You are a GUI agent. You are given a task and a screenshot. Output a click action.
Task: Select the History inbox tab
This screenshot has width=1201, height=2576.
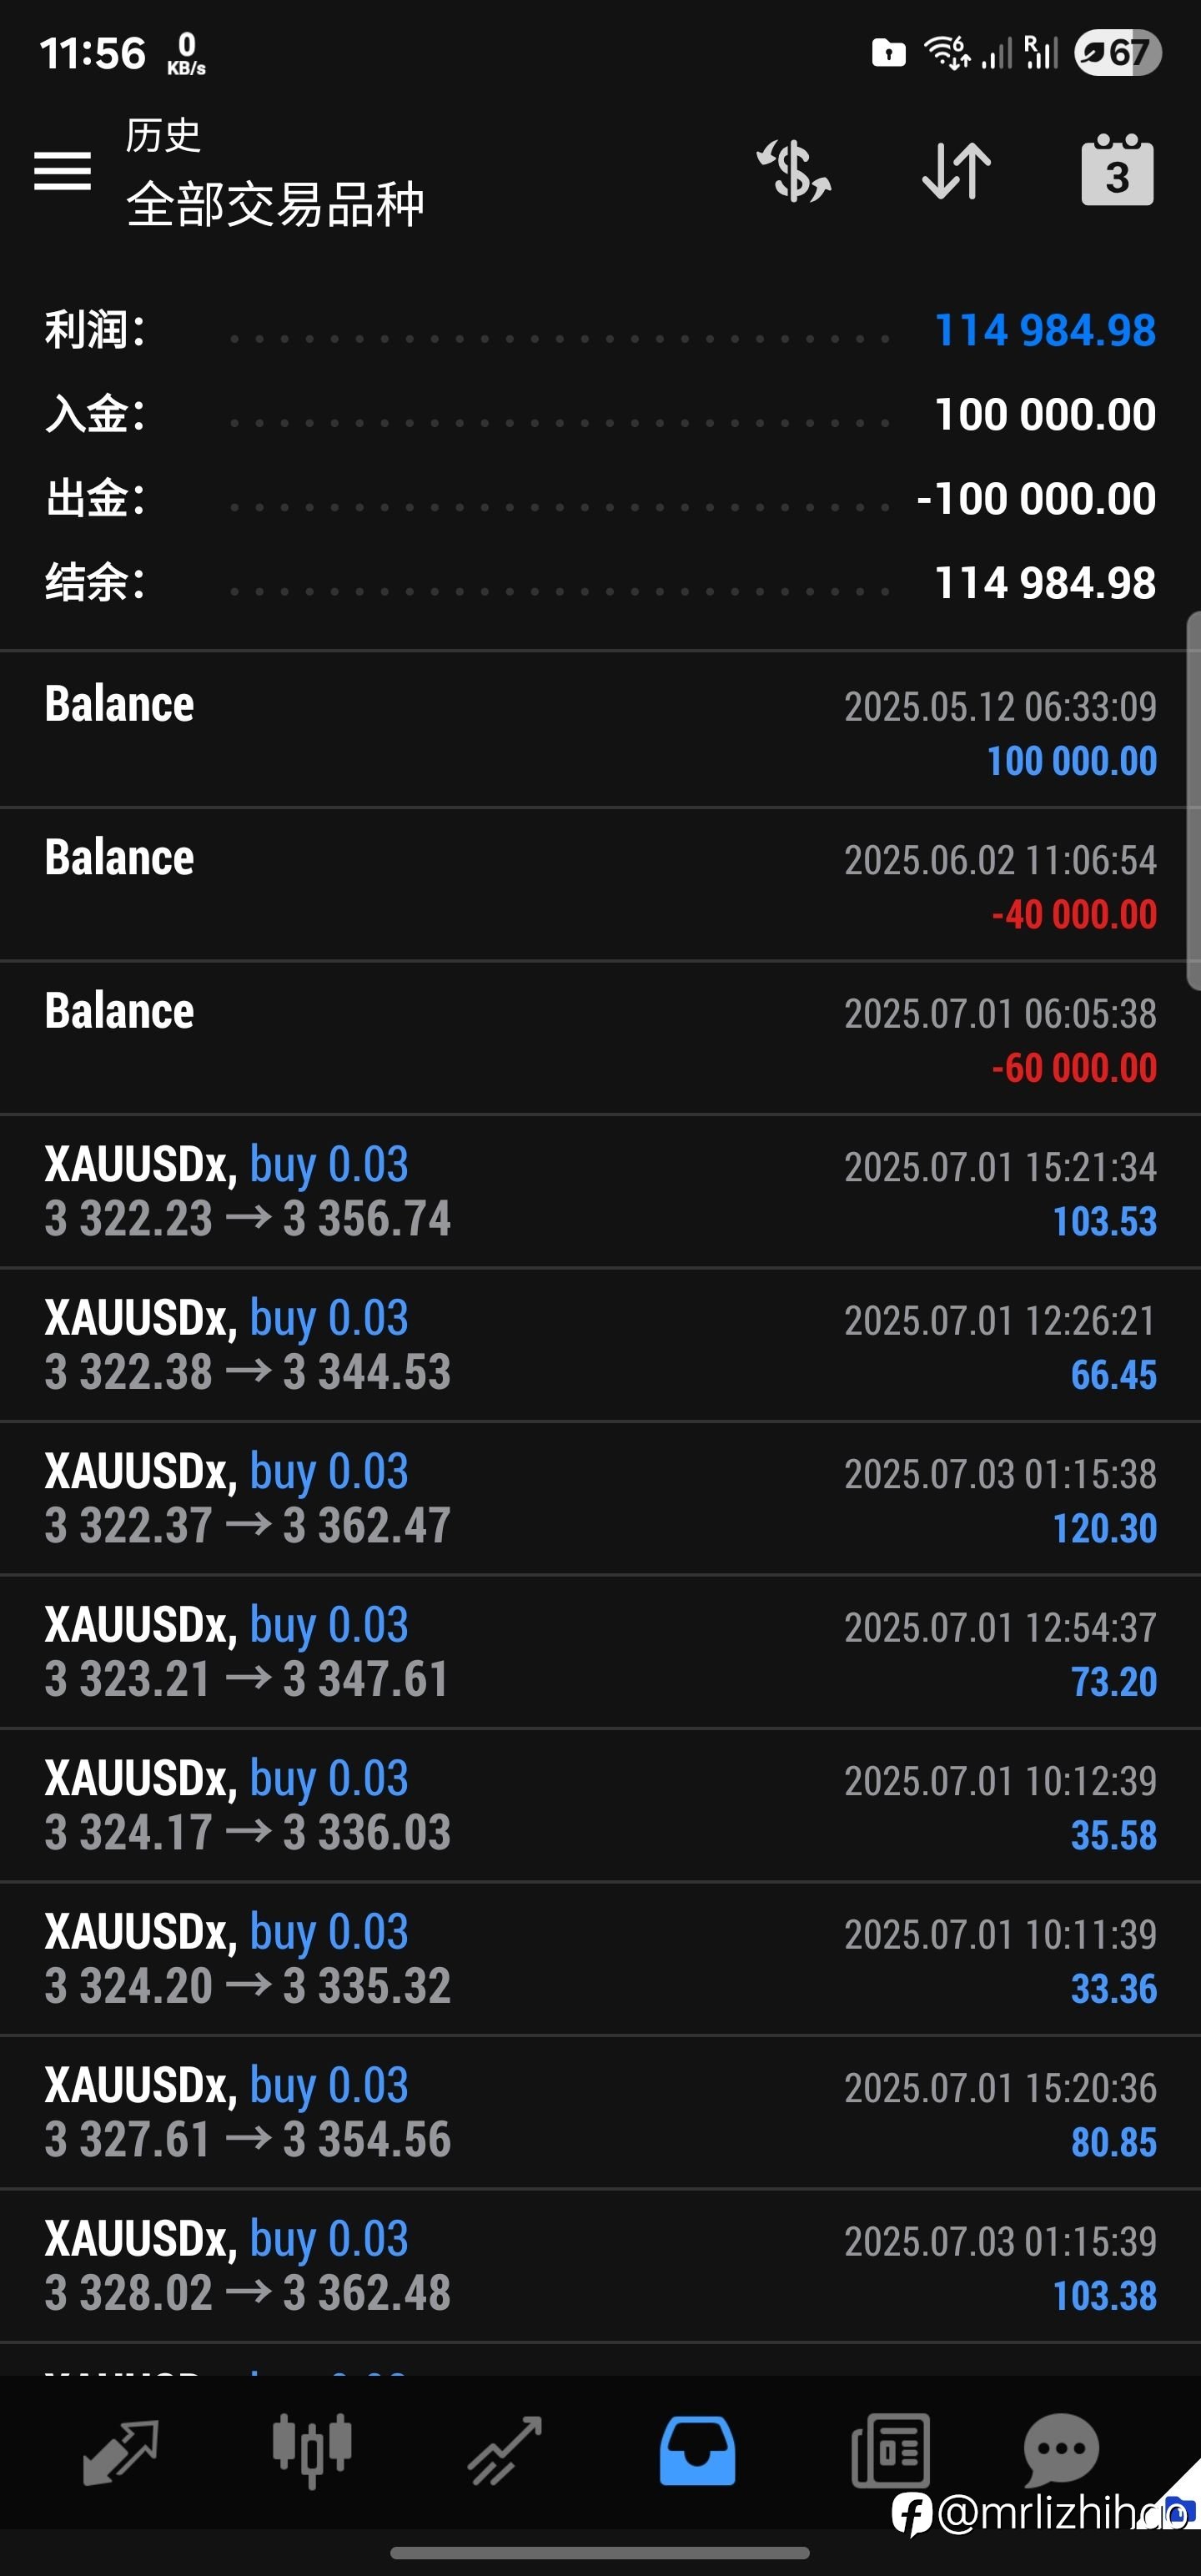pos(697,2451)
